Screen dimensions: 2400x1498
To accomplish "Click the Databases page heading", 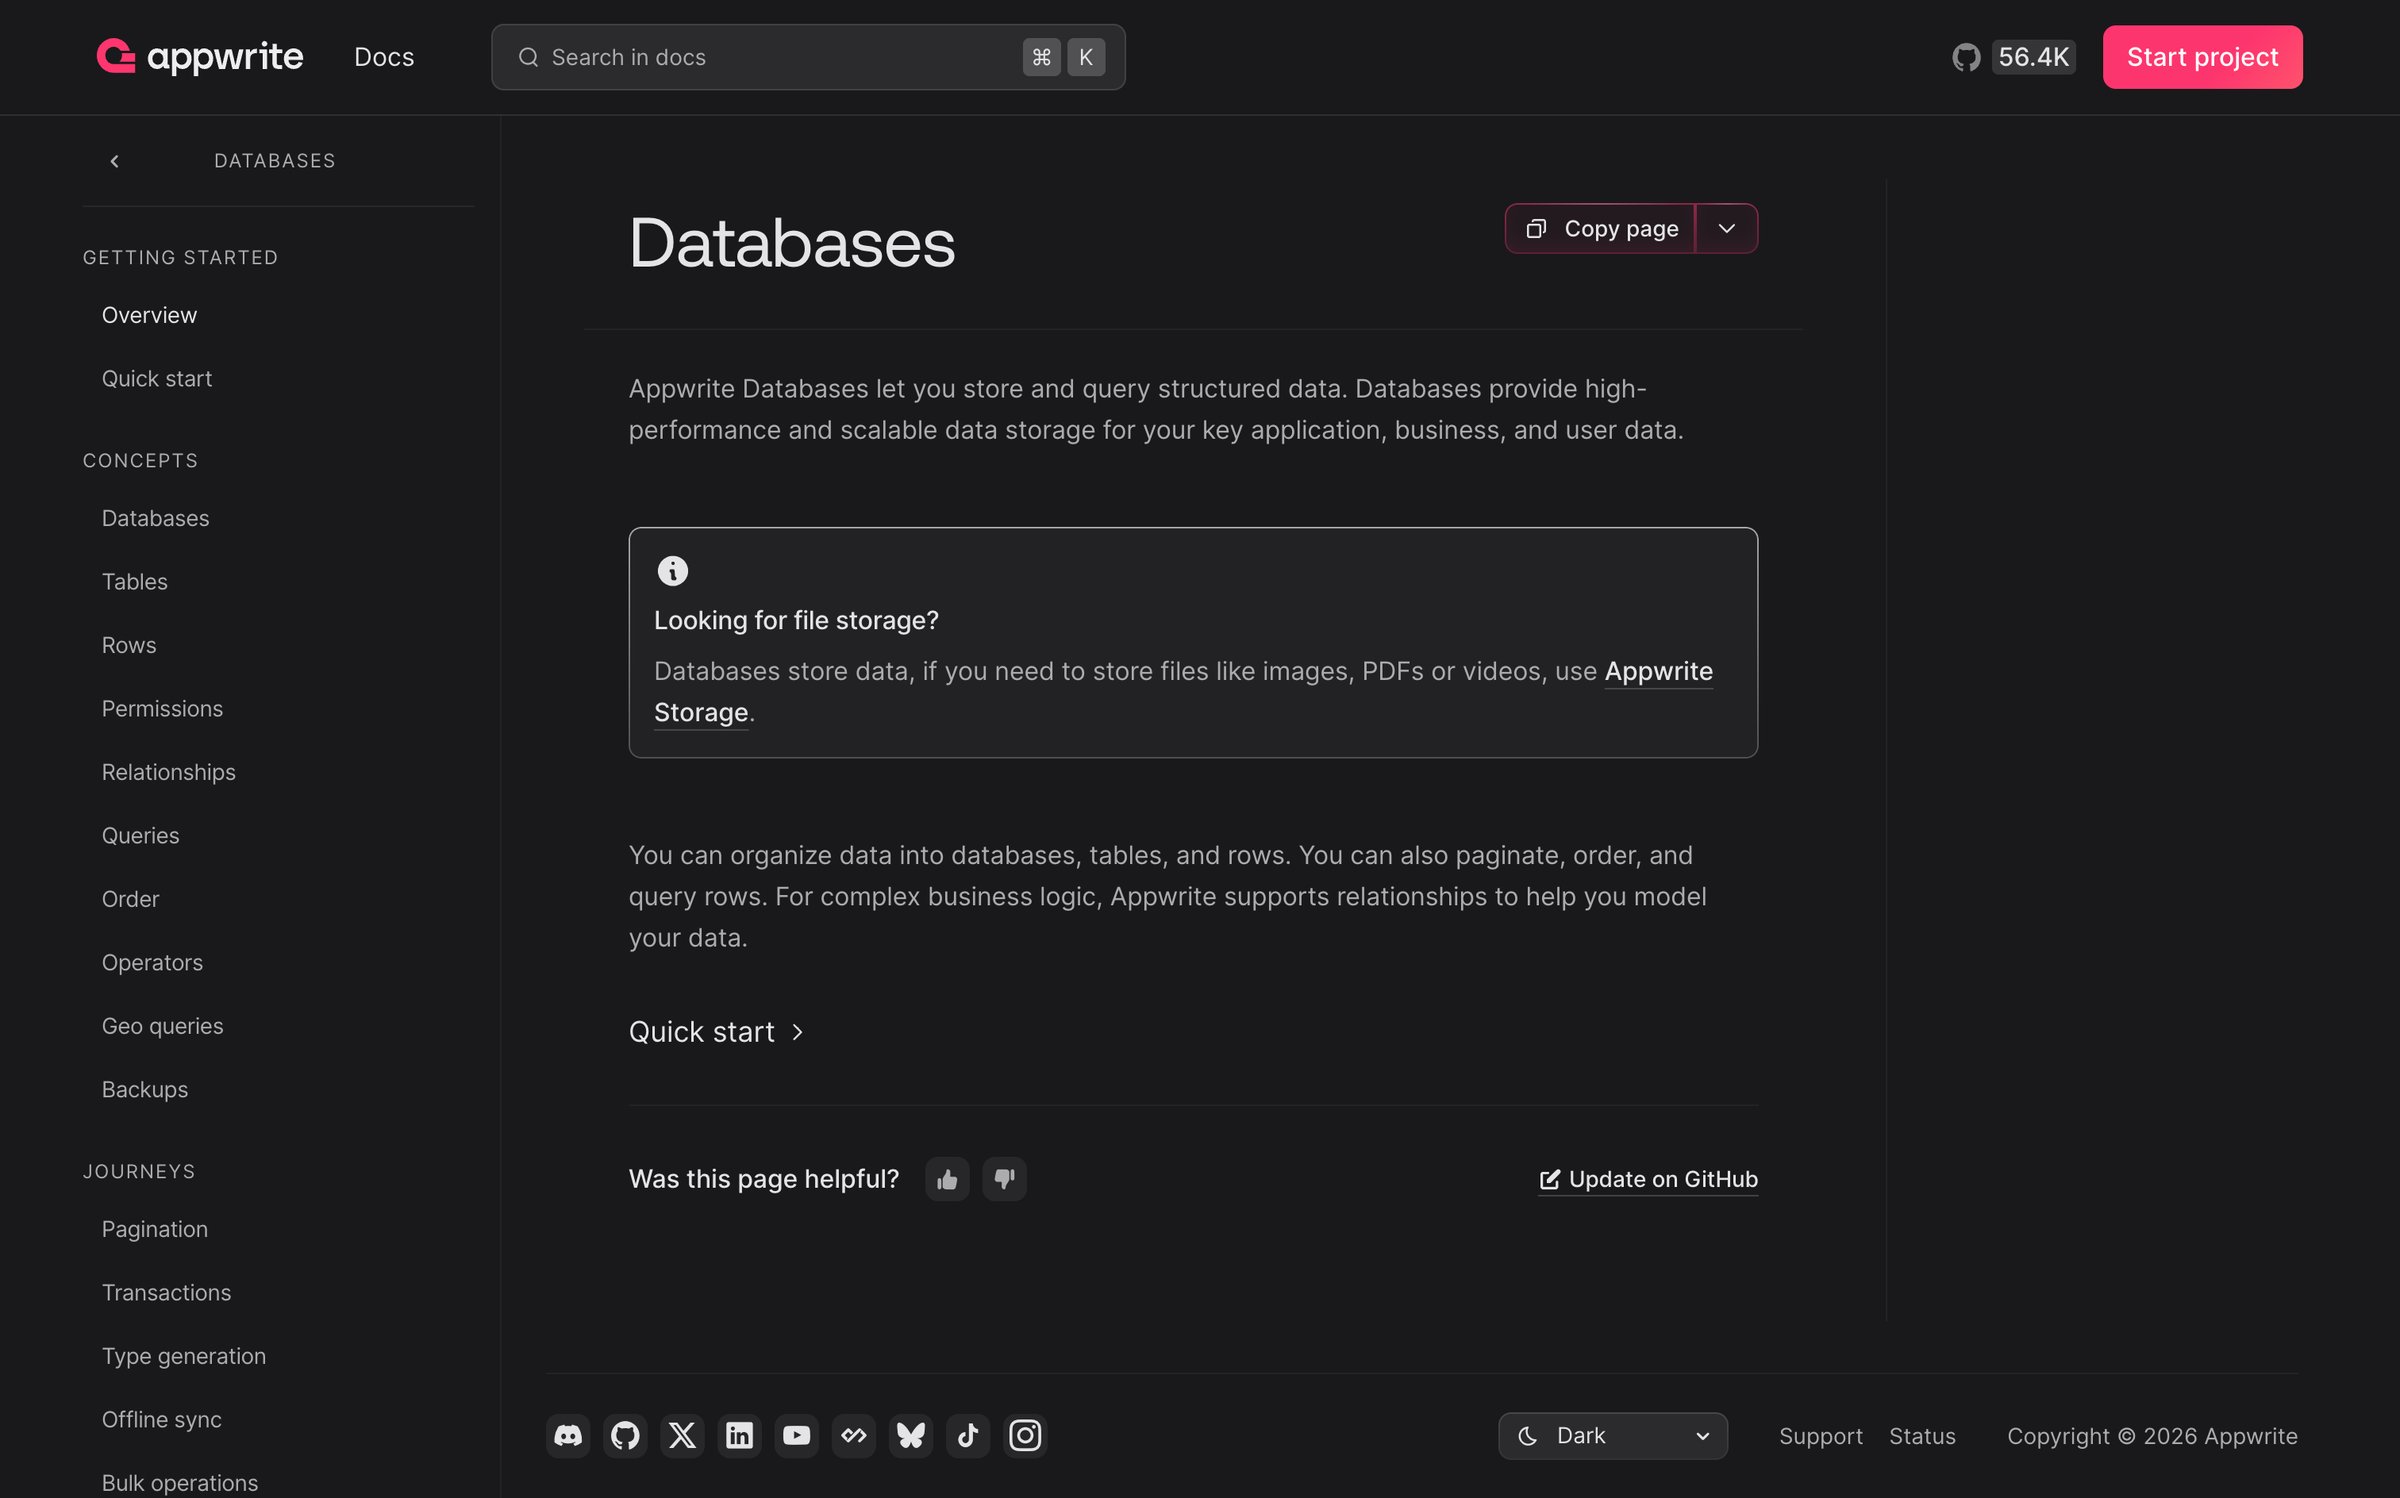I will click(x=791, y=243).
